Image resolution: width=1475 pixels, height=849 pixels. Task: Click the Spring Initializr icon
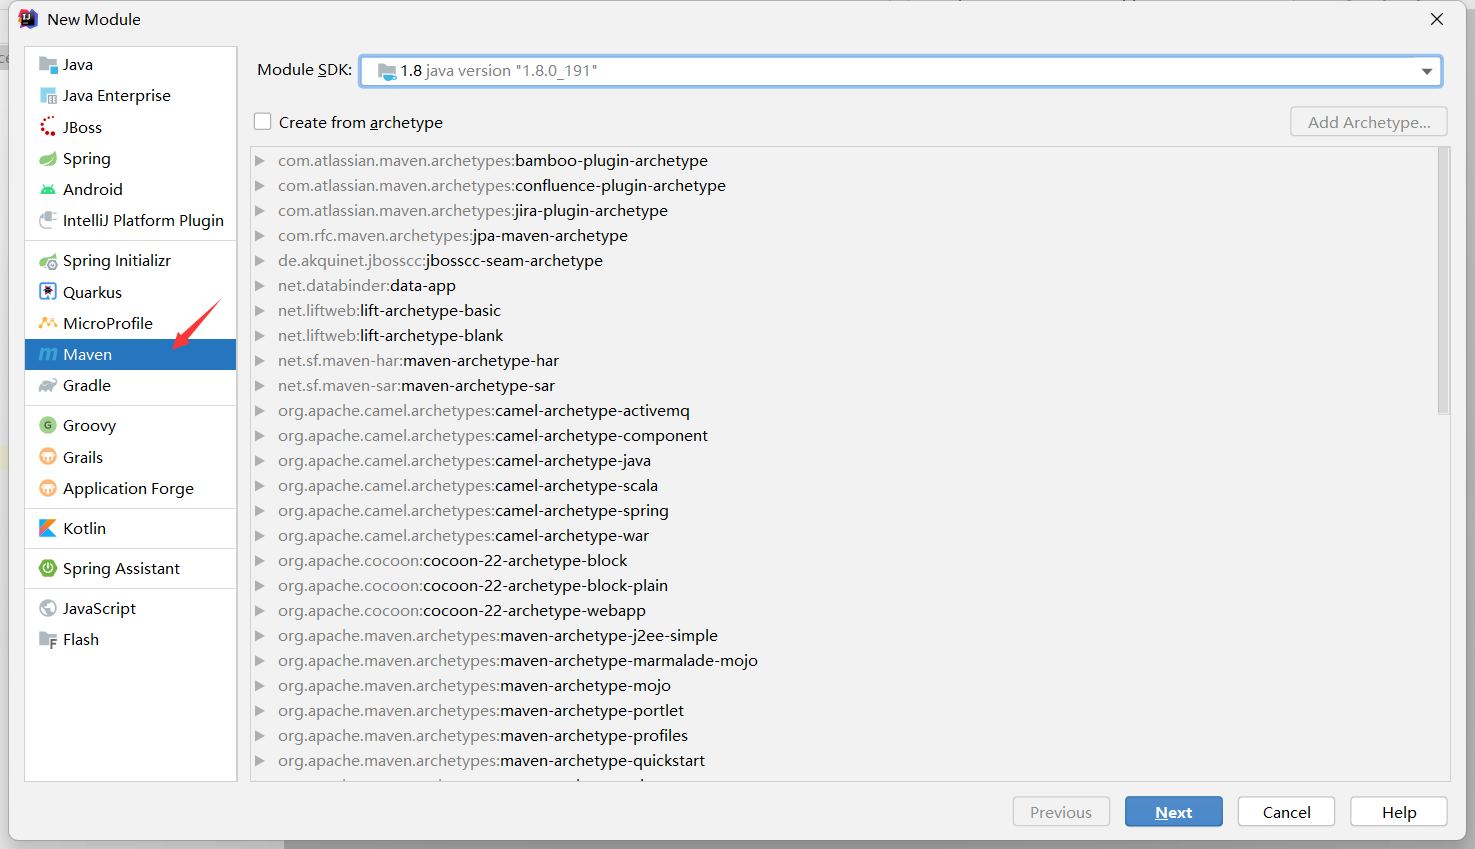pyautogui.click(x=48, y=261)
